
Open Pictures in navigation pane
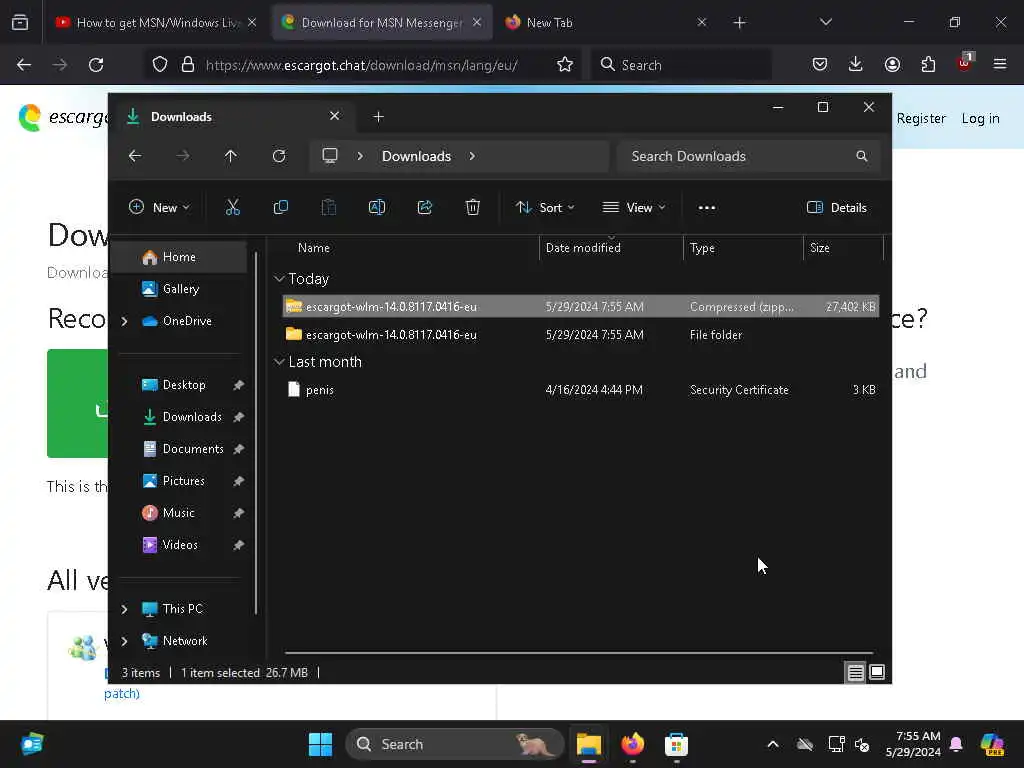coord(184,481)
